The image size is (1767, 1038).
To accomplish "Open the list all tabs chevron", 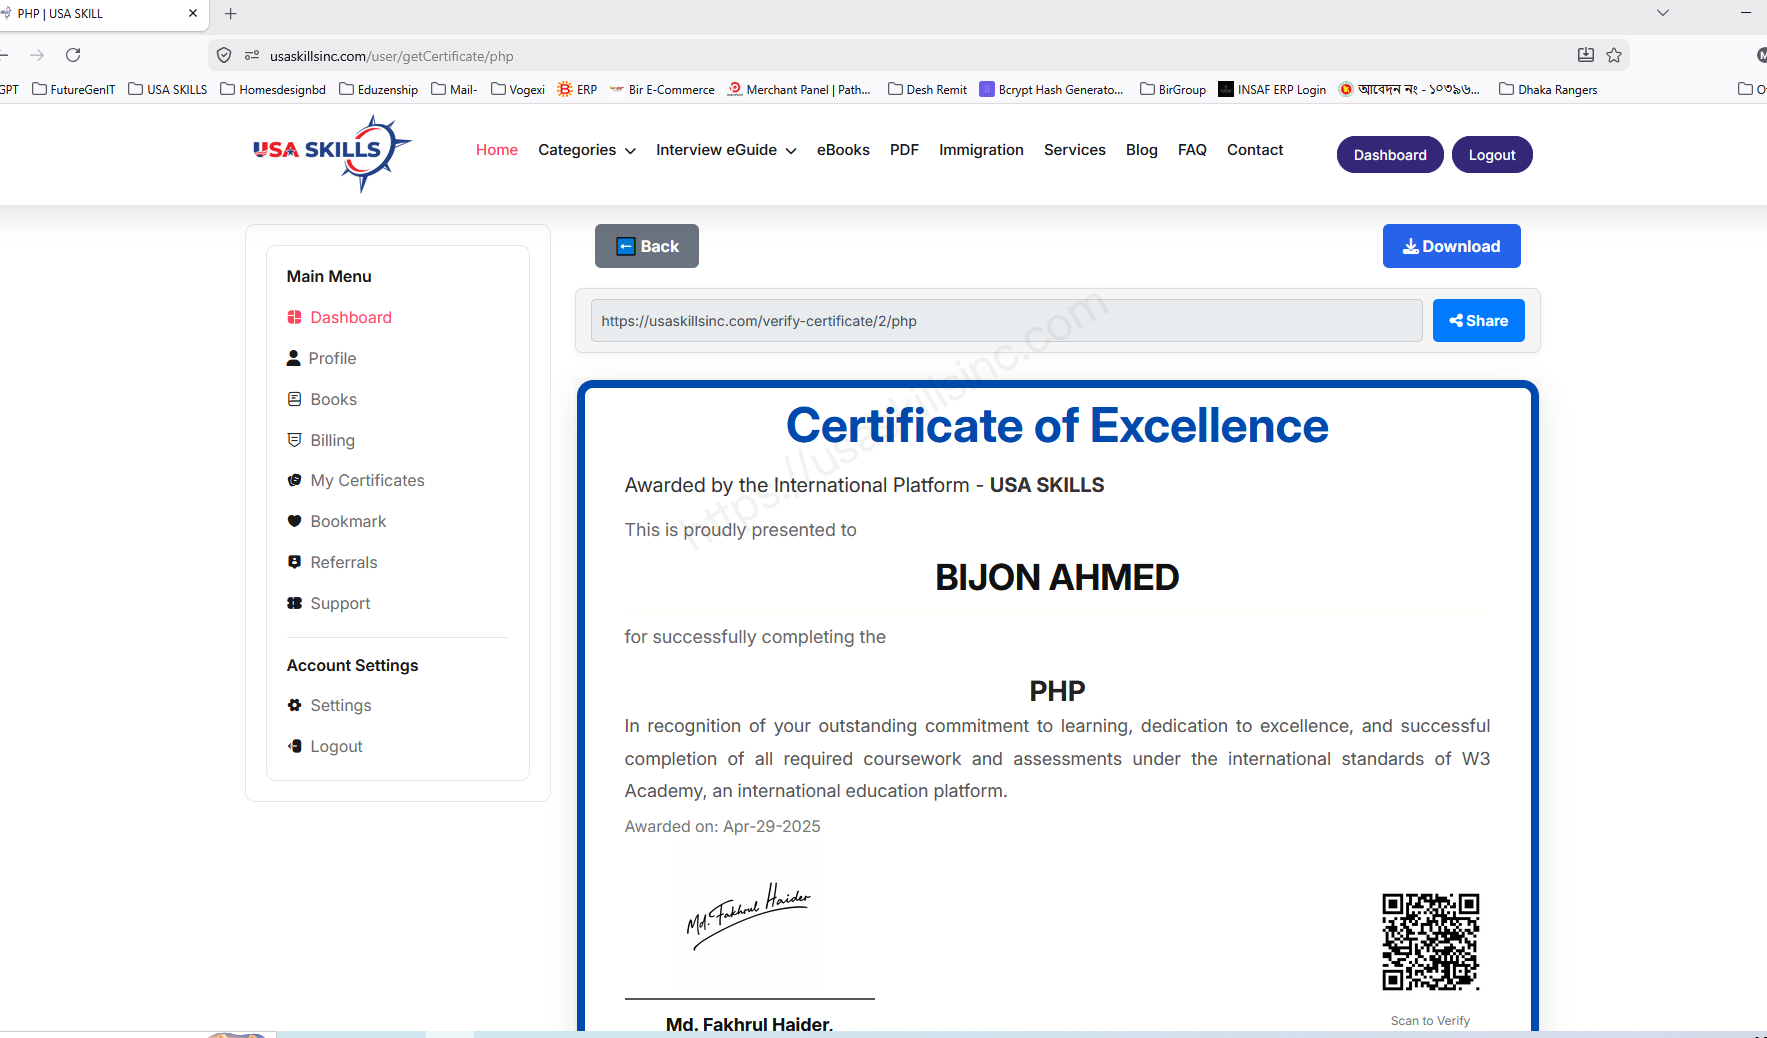I will coord(1663,13).
